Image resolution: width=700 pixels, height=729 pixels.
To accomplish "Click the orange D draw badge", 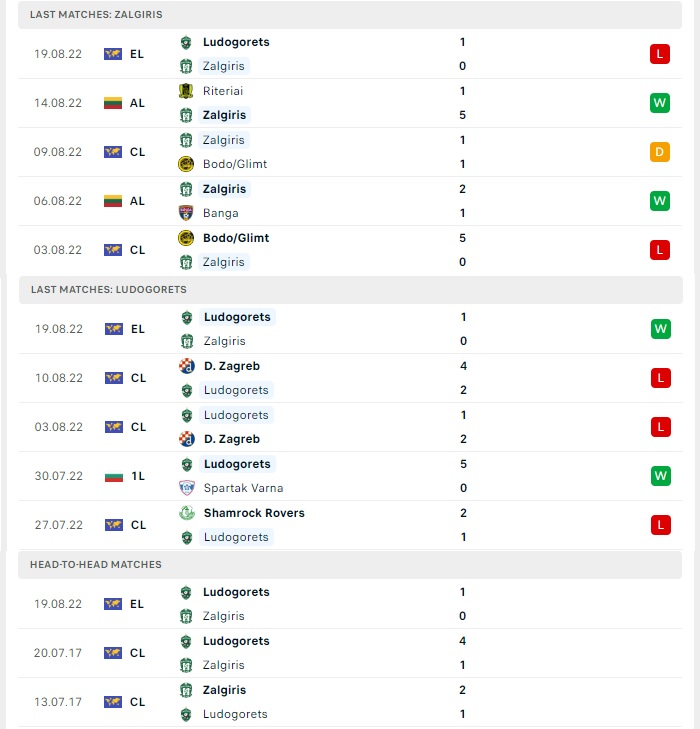I will [x=660, y=152].
